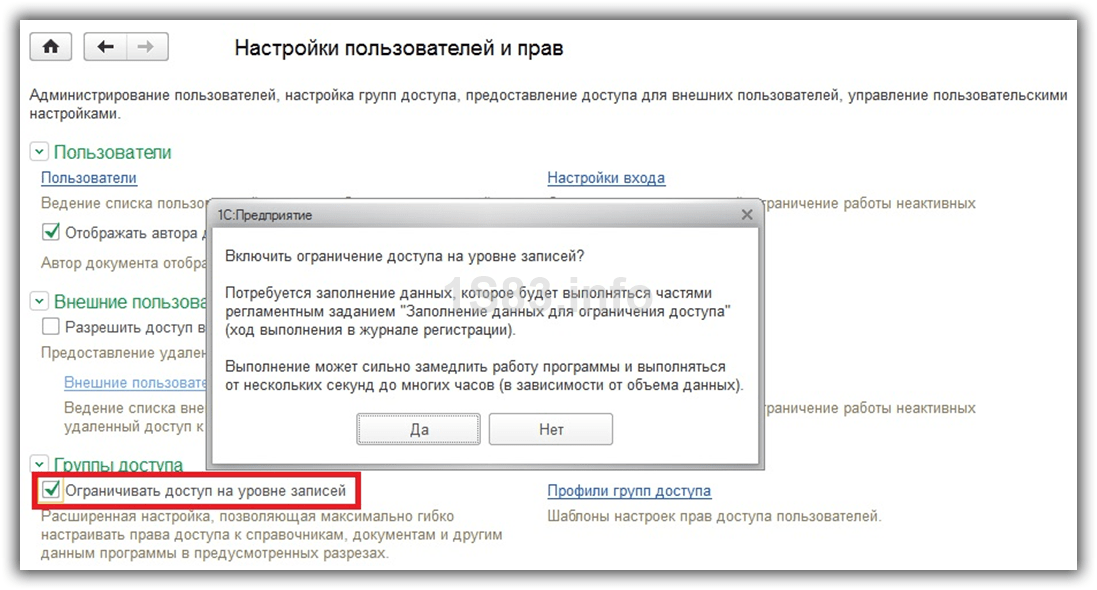The width and height of the screenshot is (1097, 590).
Task: Click the dialog question Включить ограничение доступа
Action: (x=404, y=256)
